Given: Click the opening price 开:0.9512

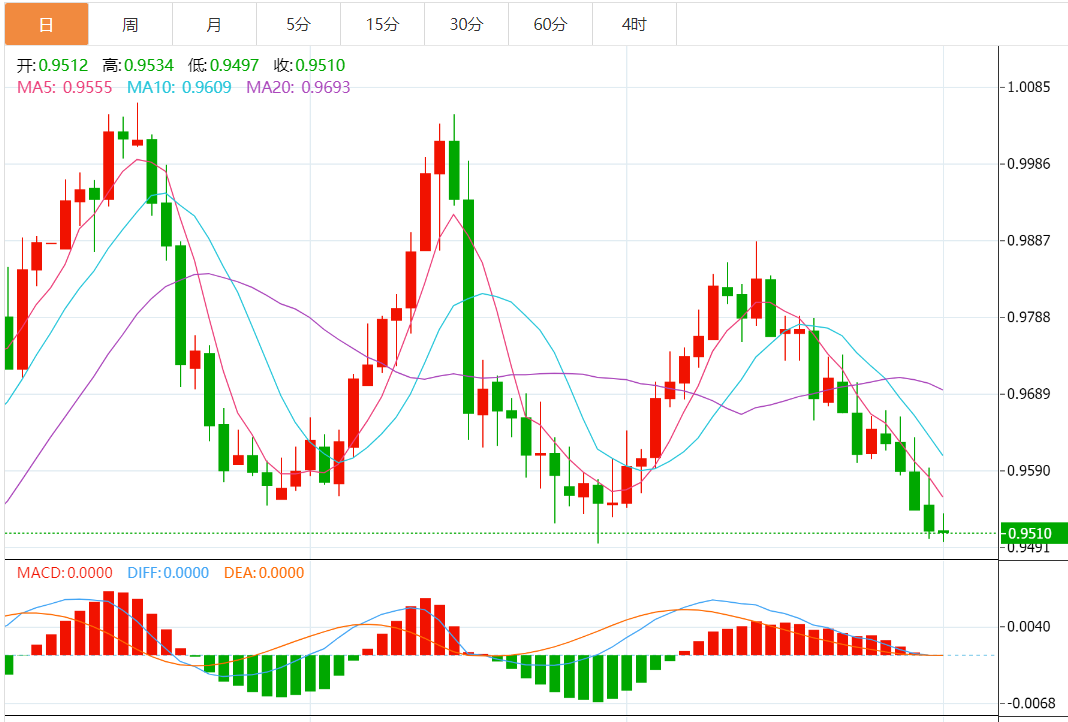Looking at the screenshot, I should pyautogui.click(x=52, y=65).
